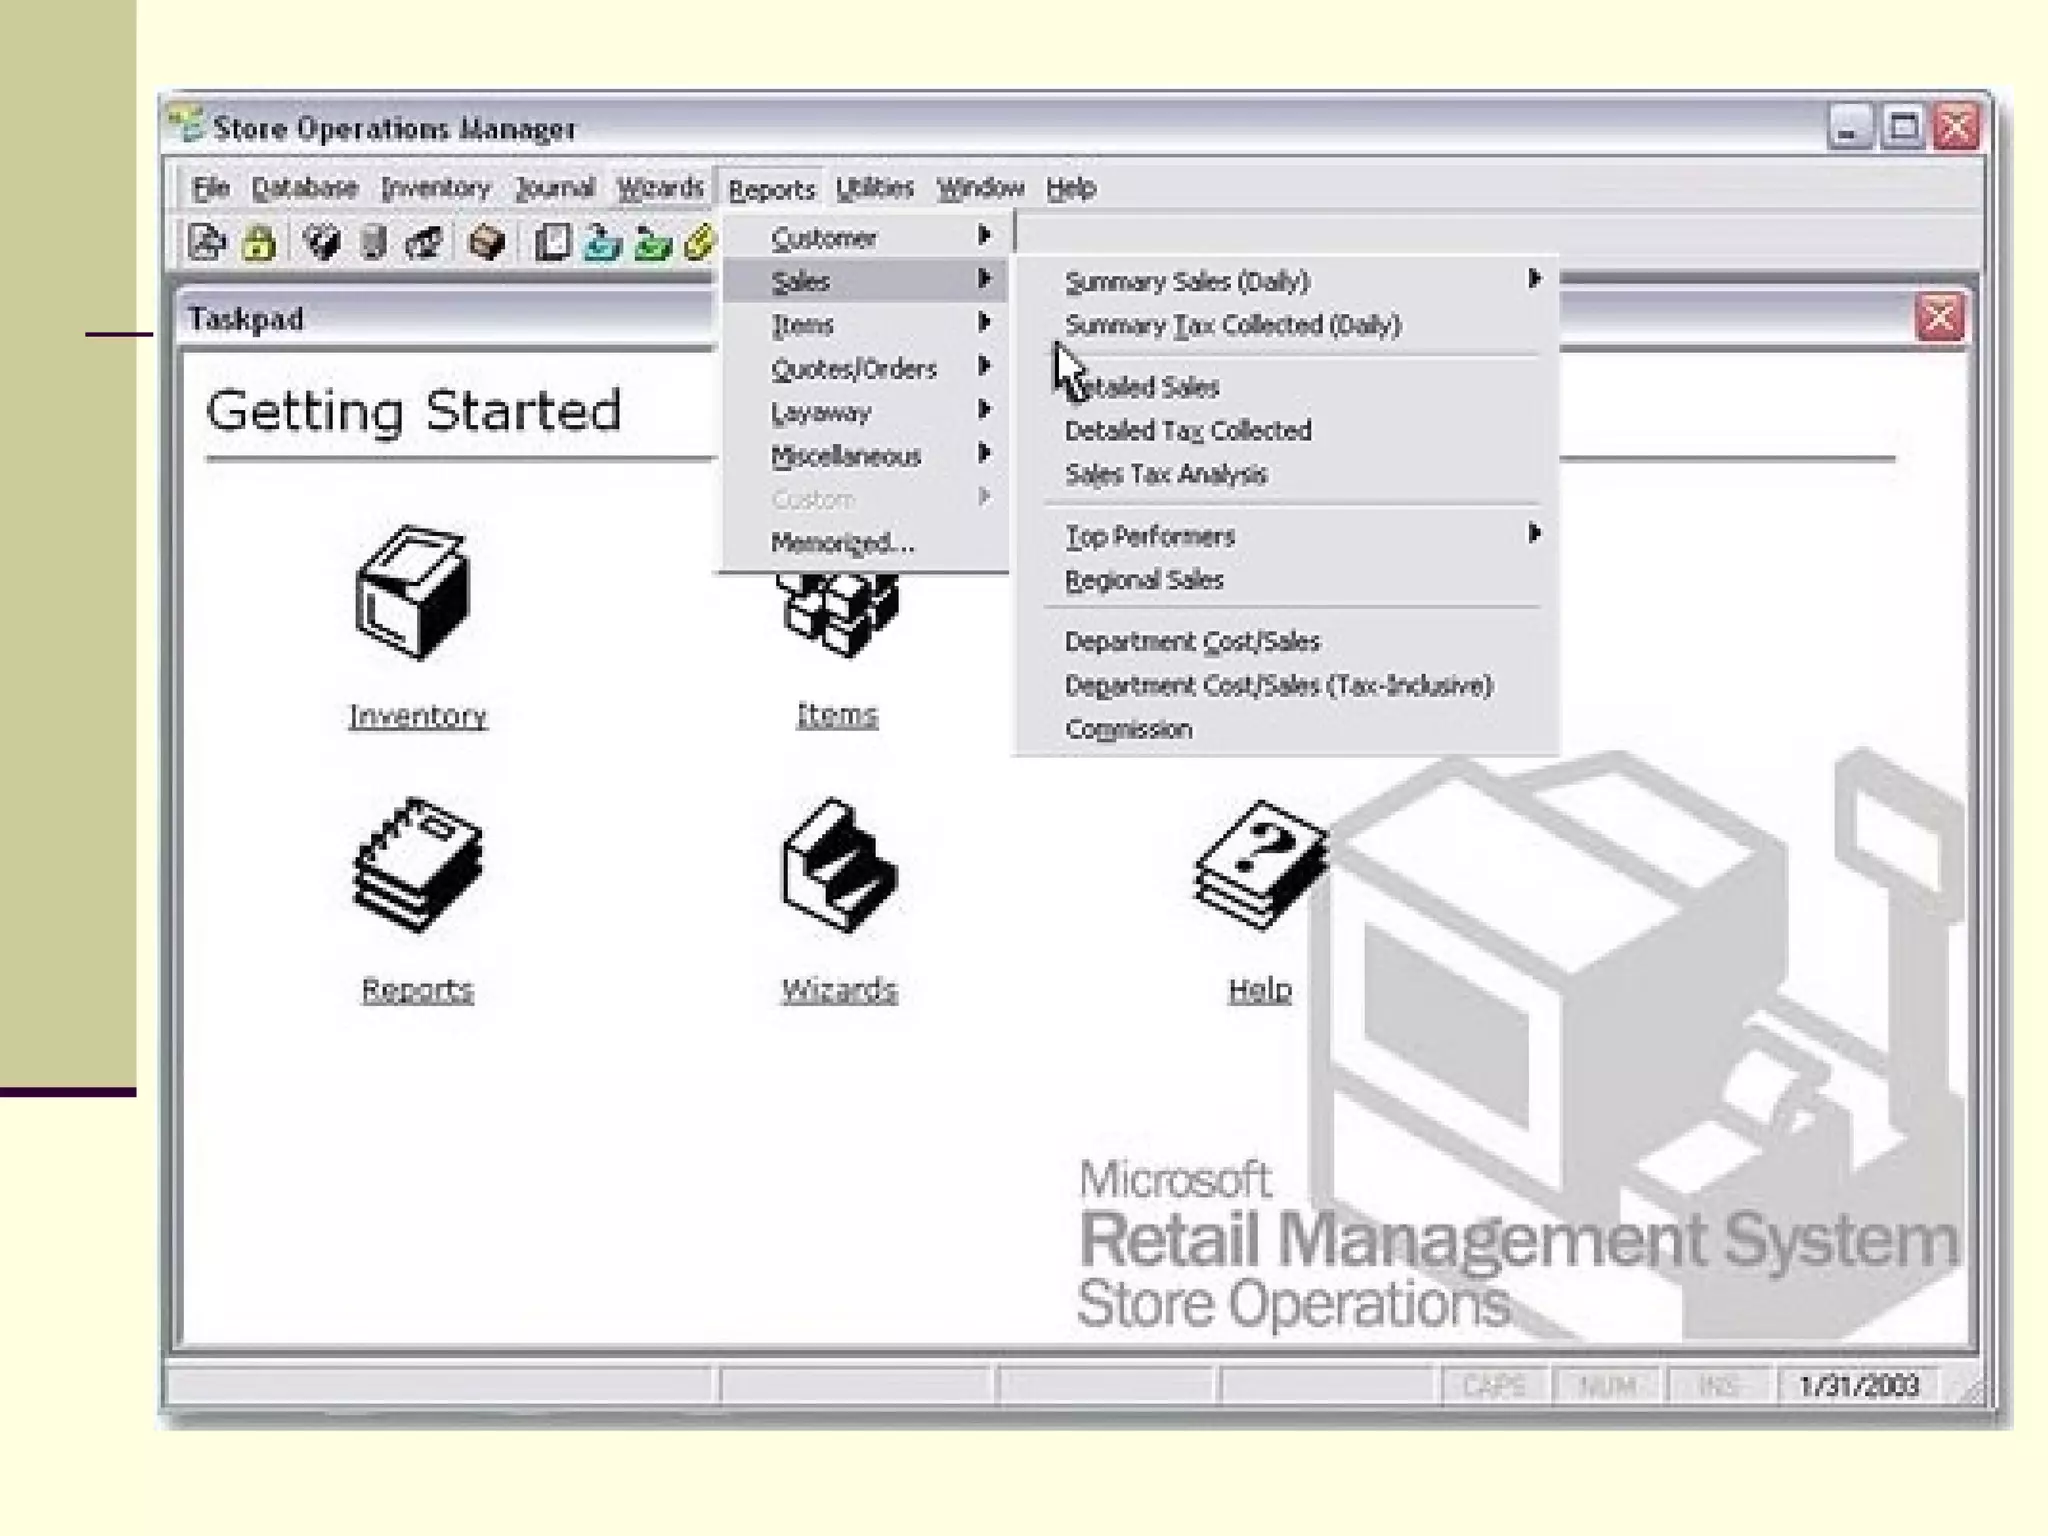
Task: Click the yellow padlock toolbar icon
Action: pos(259,243)
